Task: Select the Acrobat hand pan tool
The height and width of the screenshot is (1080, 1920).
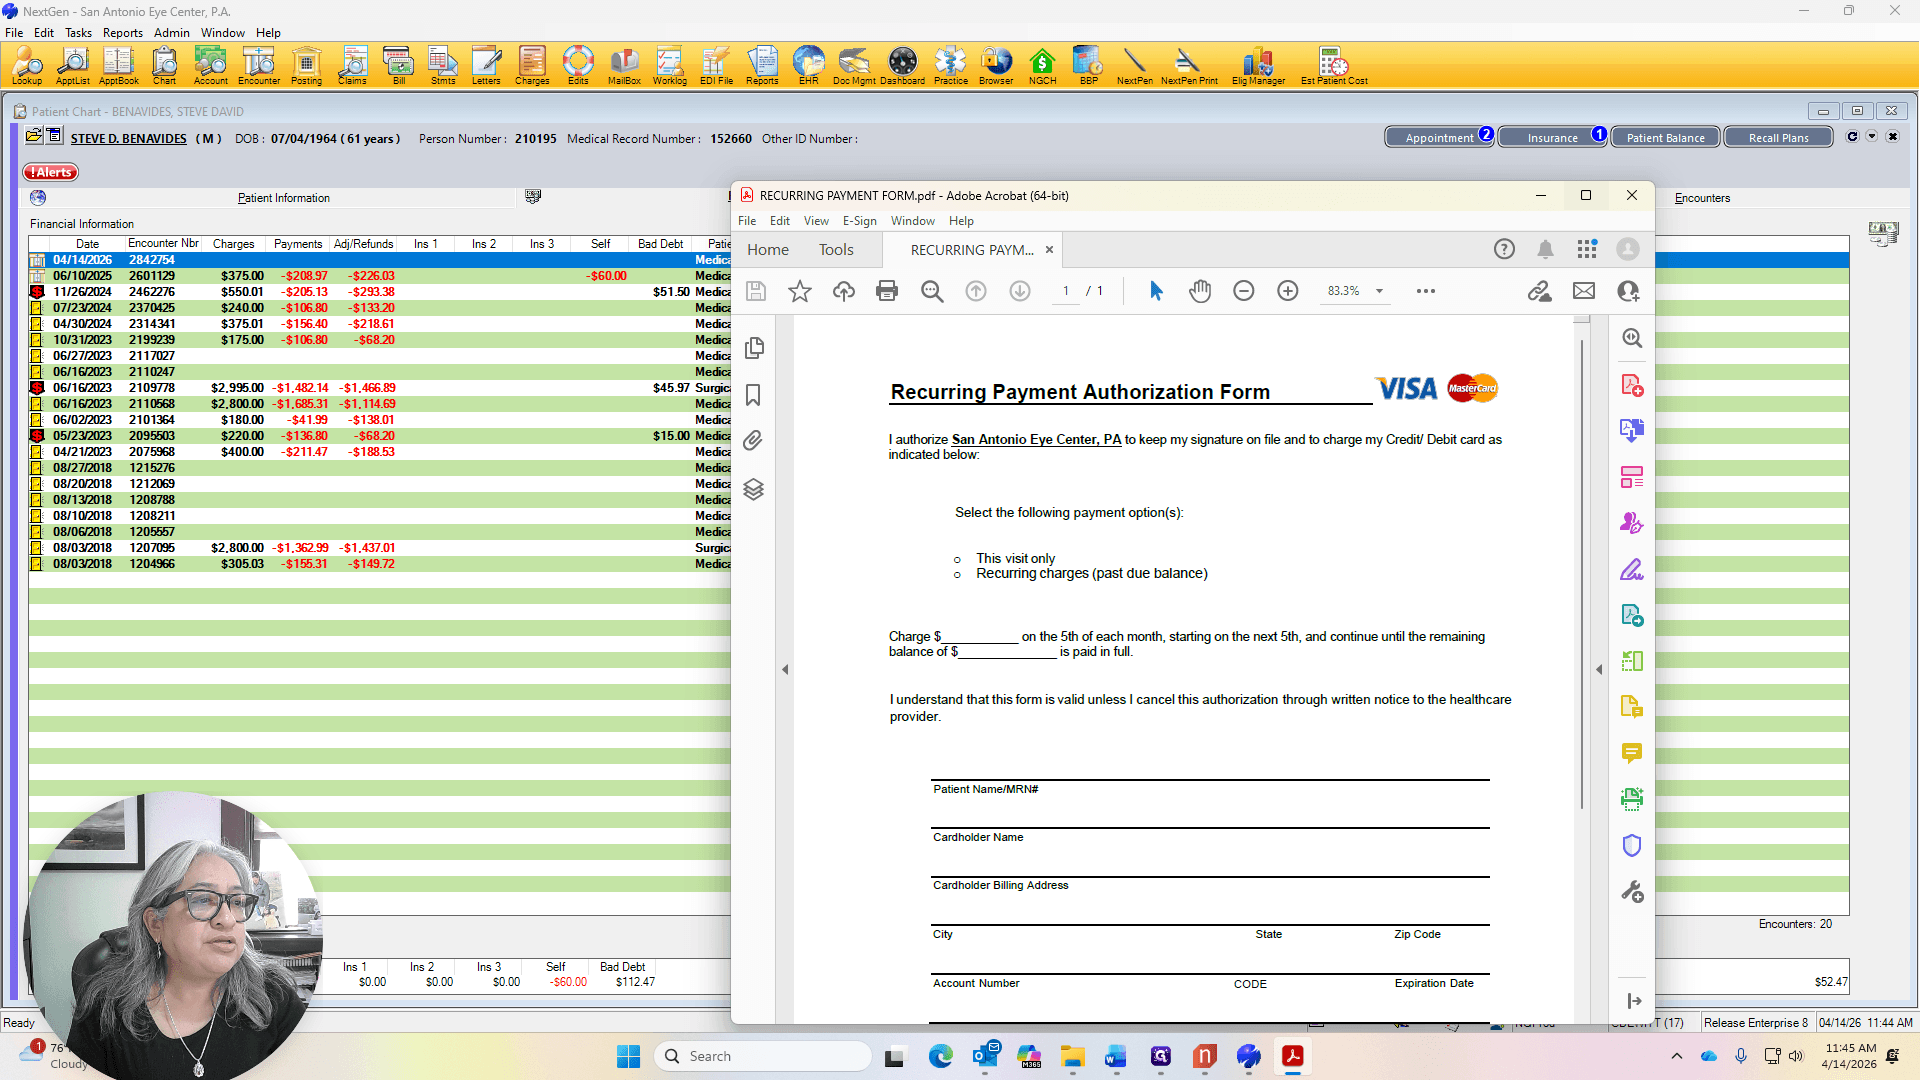Action: 1200,291
